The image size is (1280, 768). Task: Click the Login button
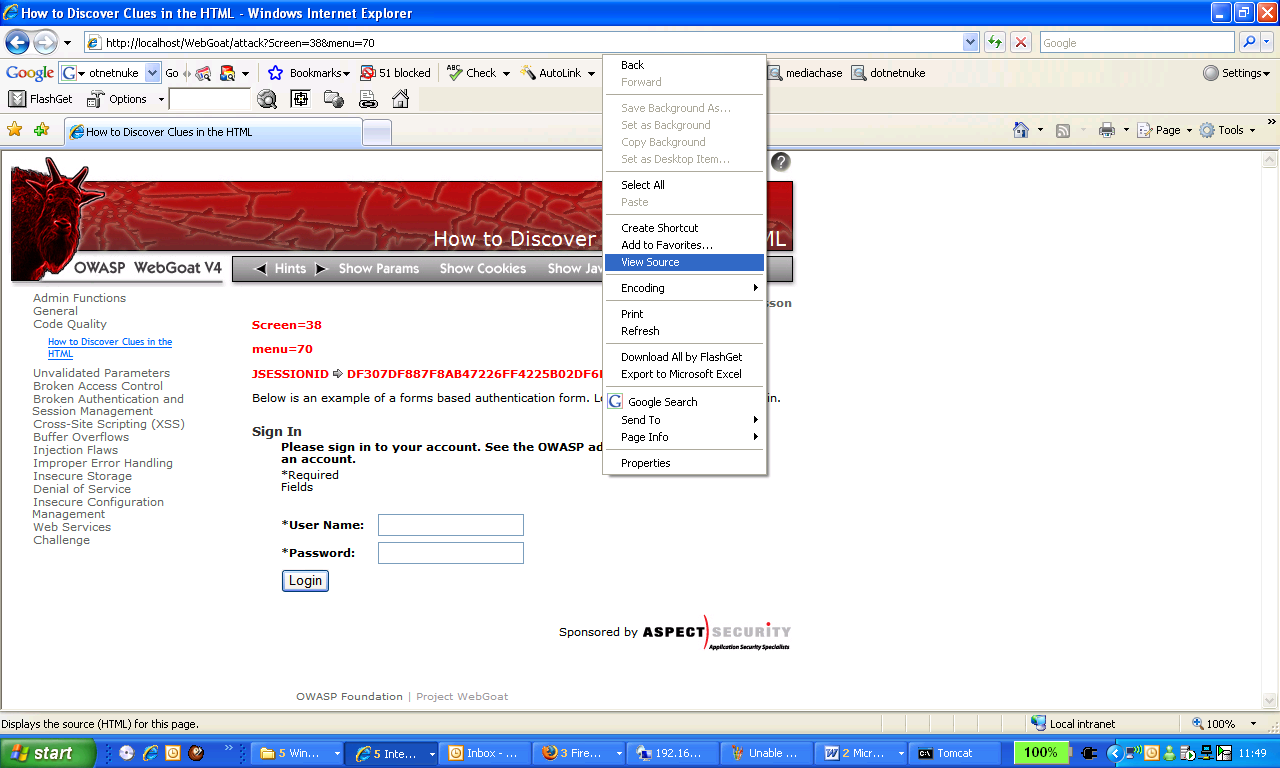pyautogui.click(x=305, y=581)
